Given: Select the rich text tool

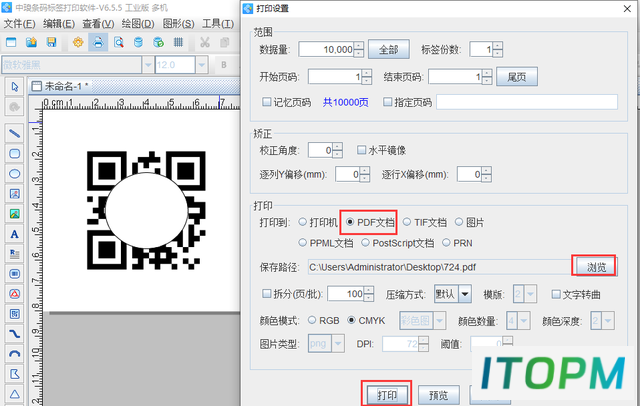Looking at the screenshot, I should [15, 254].
